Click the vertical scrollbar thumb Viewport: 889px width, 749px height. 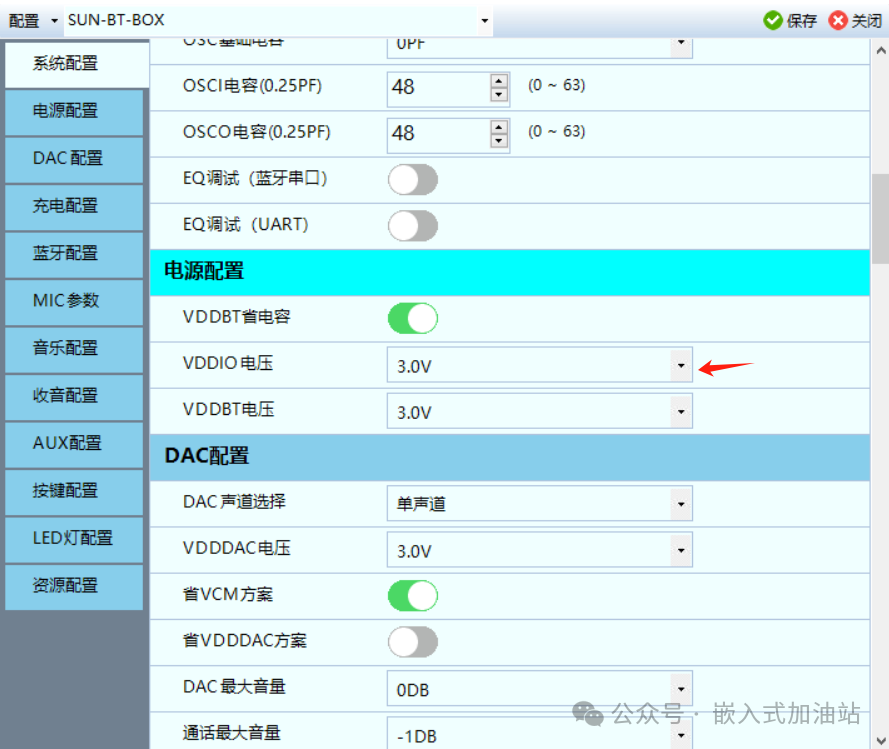tap(880, 218)
